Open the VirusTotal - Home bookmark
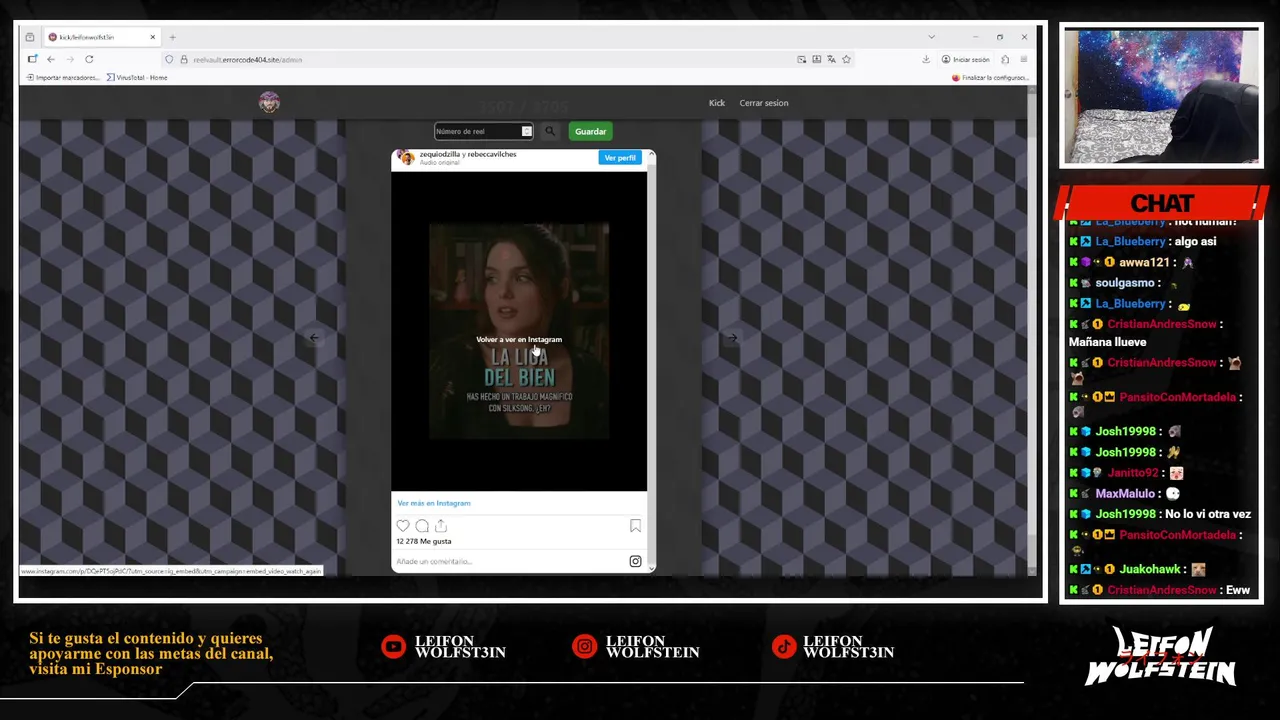The image size is (1280, 720). (137, 77)
